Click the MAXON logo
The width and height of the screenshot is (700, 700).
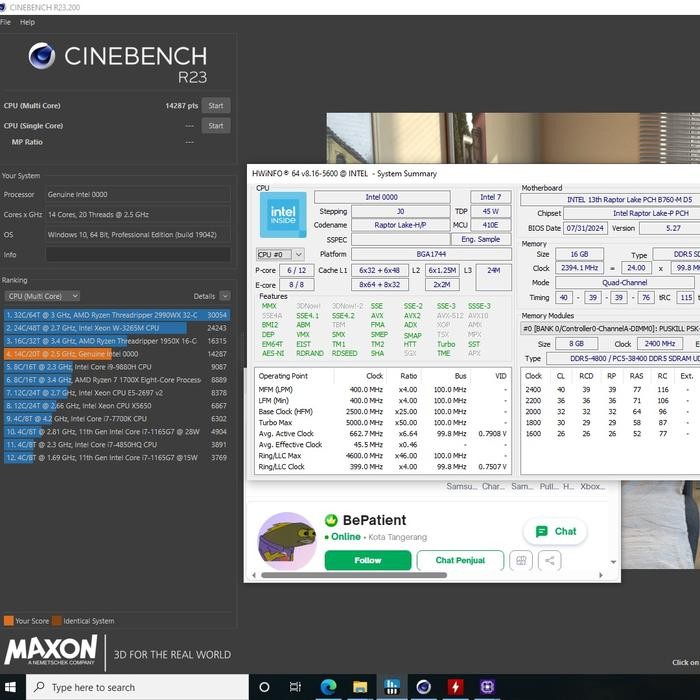[x=51, y=650]
